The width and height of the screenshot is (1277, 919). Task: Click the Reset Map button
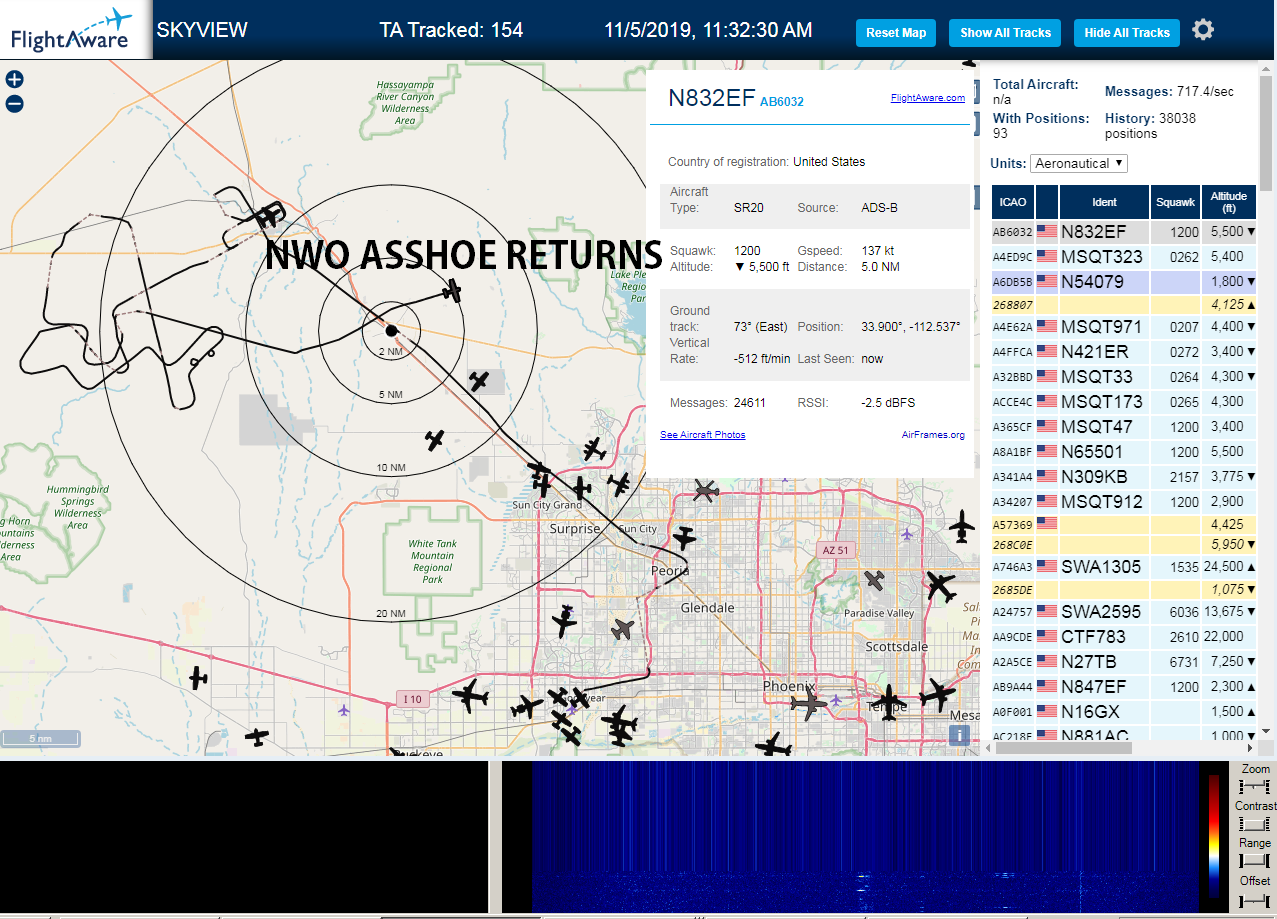896,33
